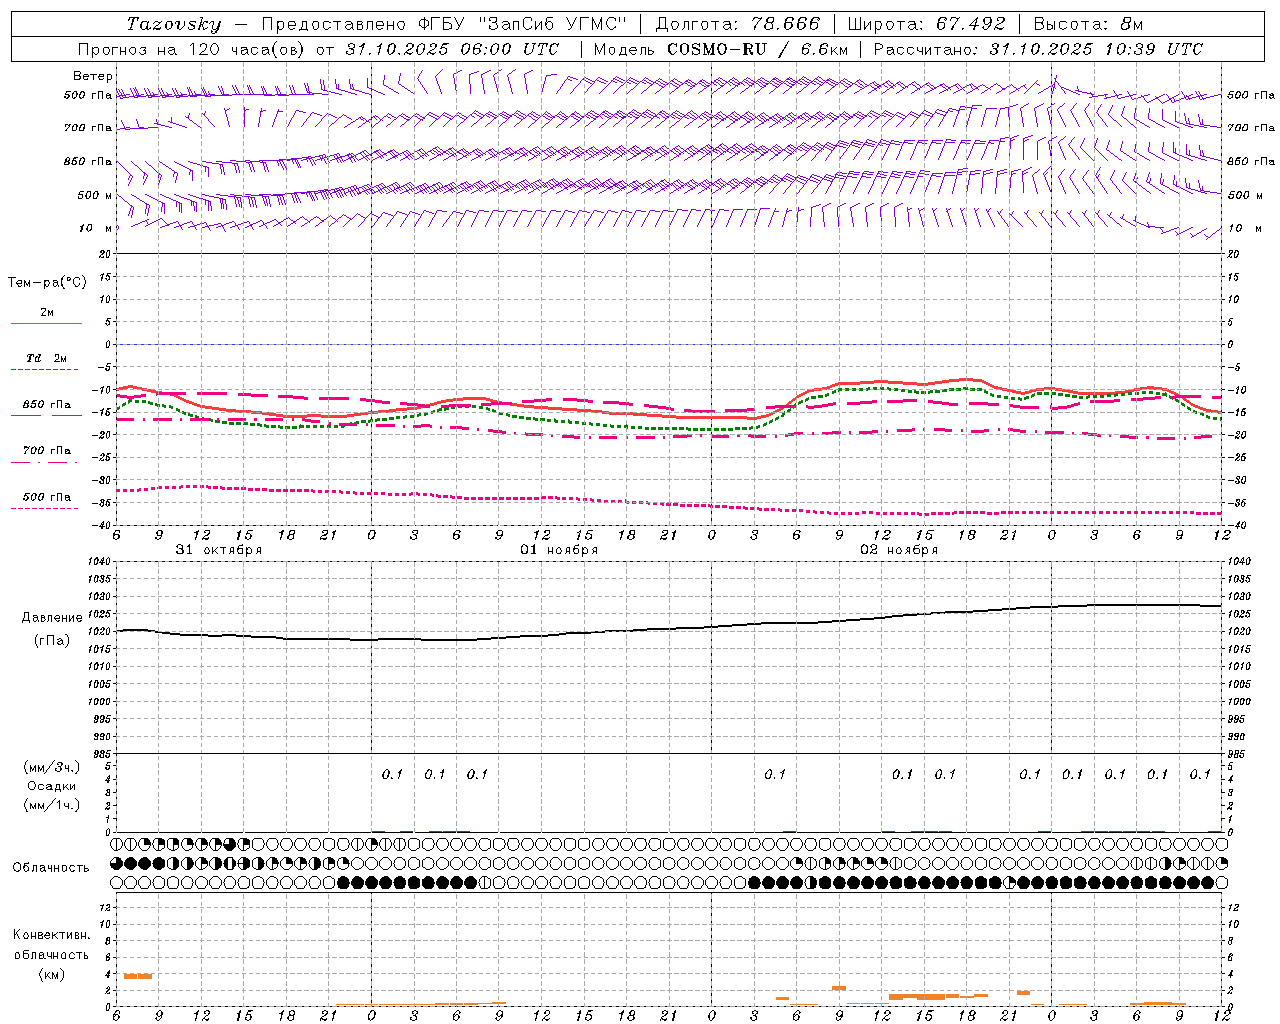Click the station name Tazovsky in the header

(x=175, y=24)
